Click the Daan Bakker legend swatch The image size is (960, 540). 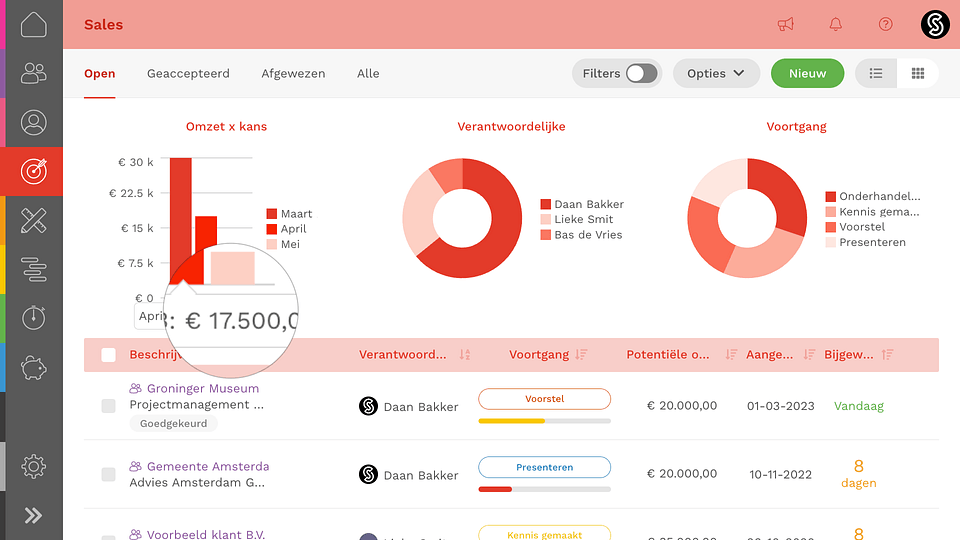click(x=546, y=204)
